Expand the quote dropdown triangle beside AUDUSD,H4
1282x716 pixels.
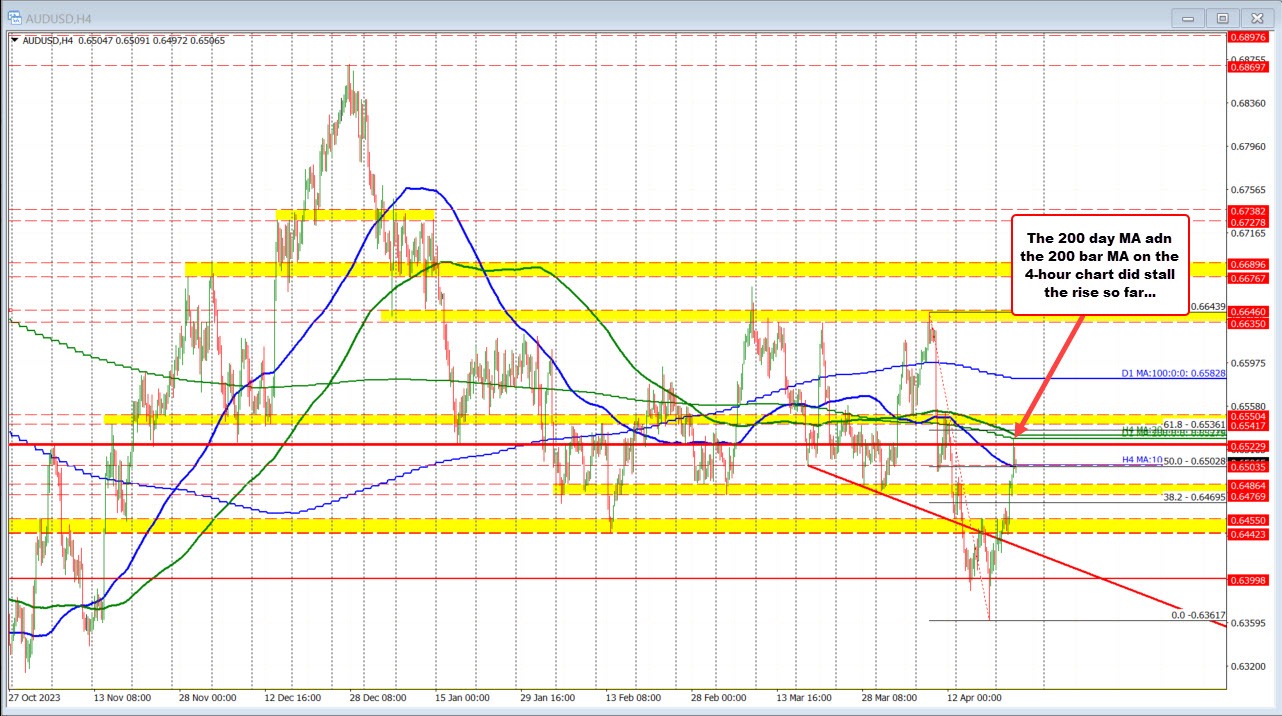click(16, 41)
